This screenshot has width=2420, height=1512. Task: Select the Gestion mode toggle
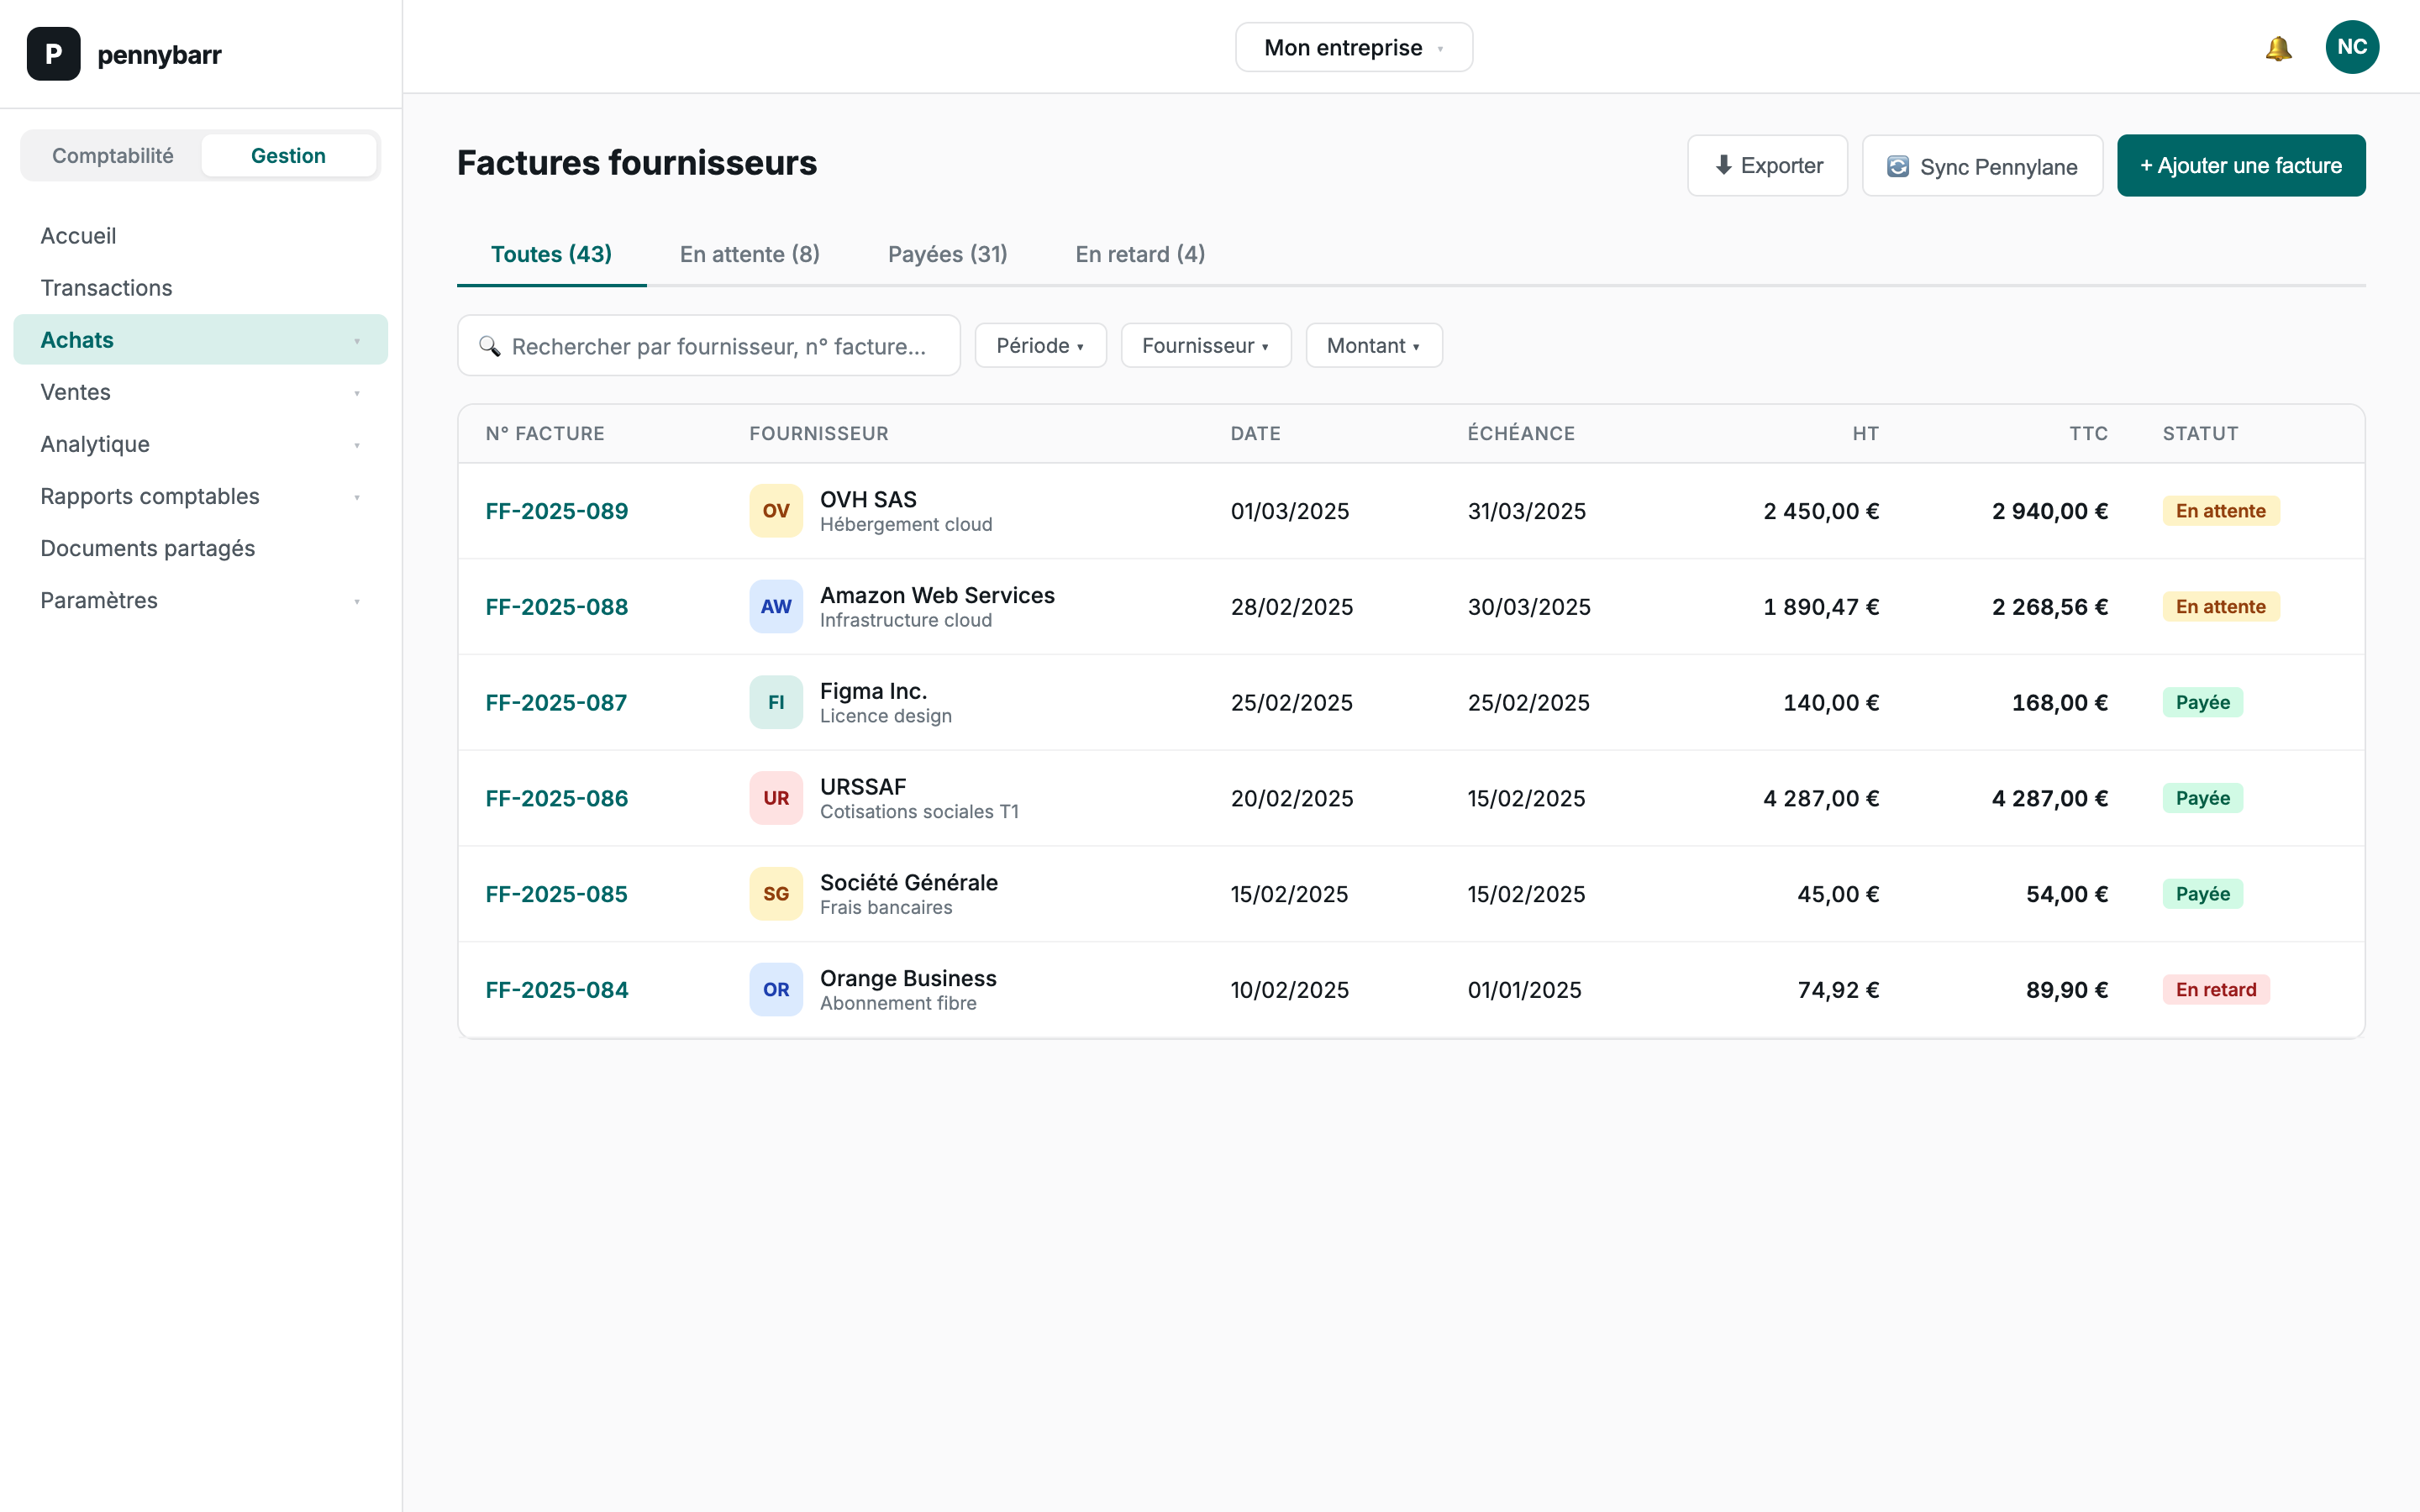click(288, 156)
